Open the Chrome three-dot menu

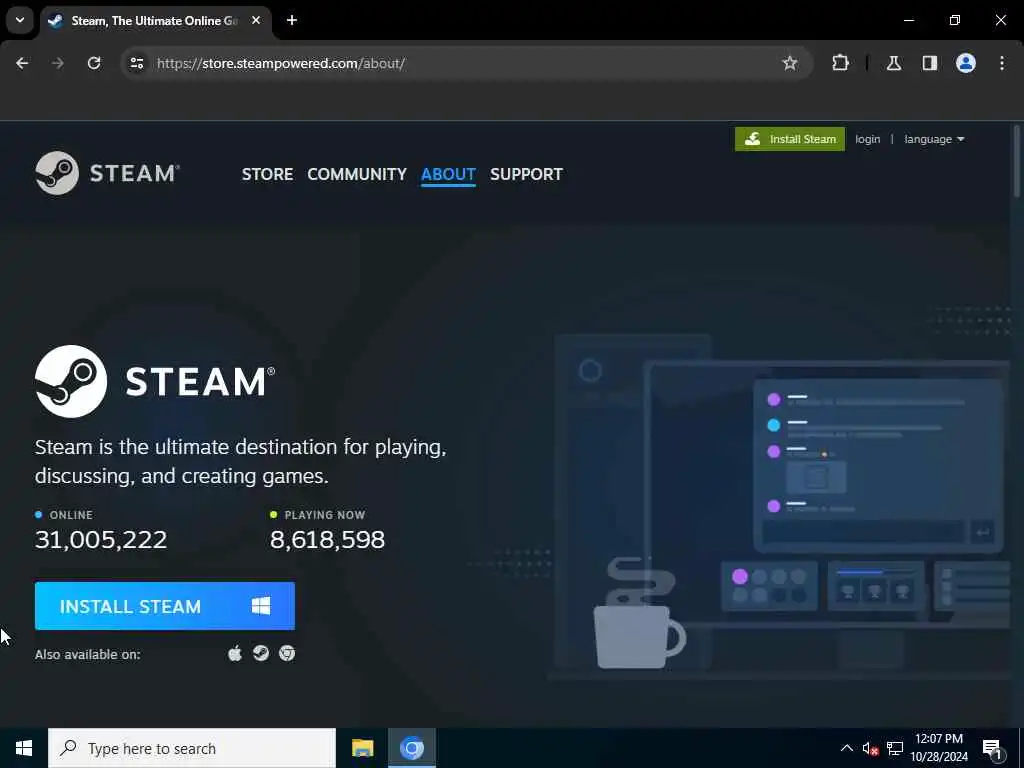(x=1002, y=63)
